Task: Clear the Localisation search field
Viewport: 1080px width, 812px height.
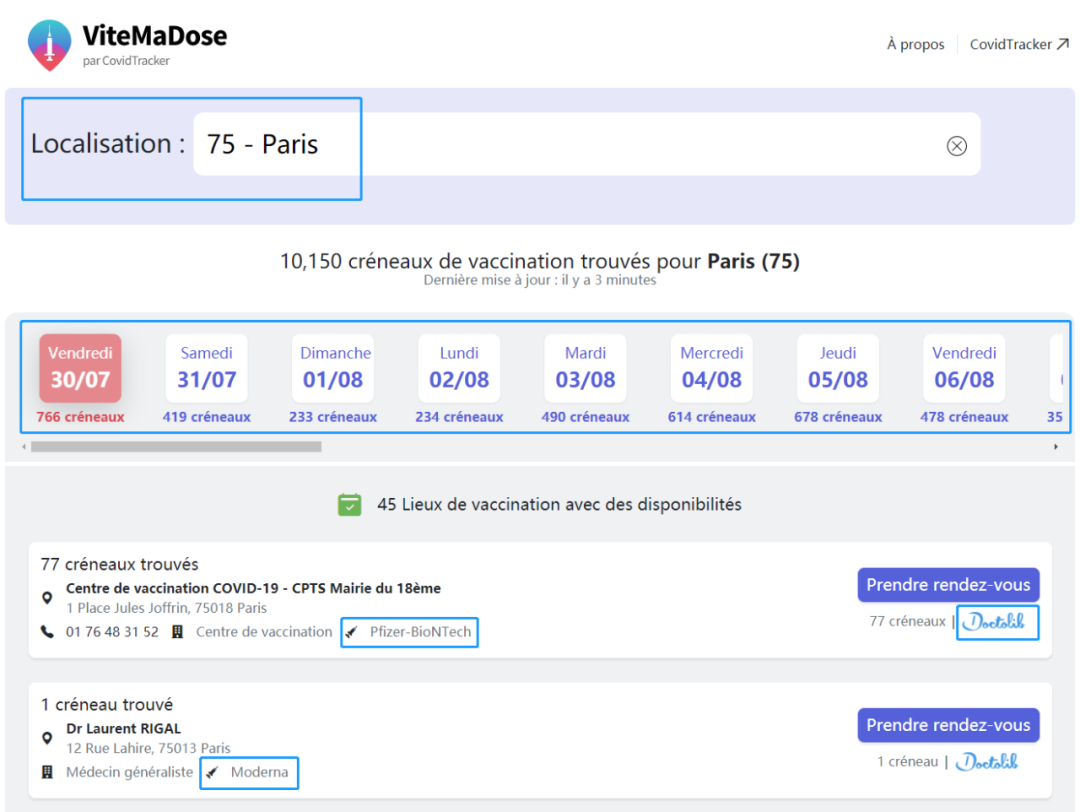Action: click(956, 146)
